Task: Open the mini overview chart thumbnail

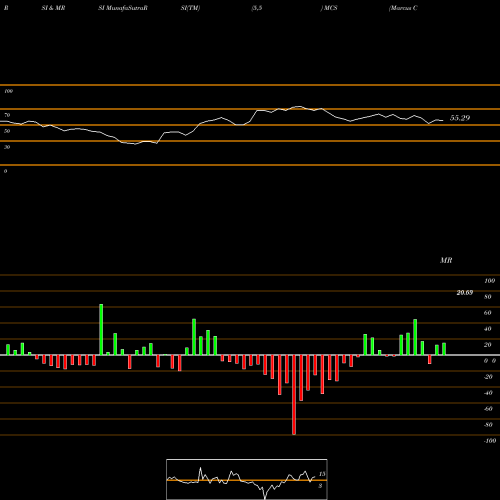Action: pos(247,479)
